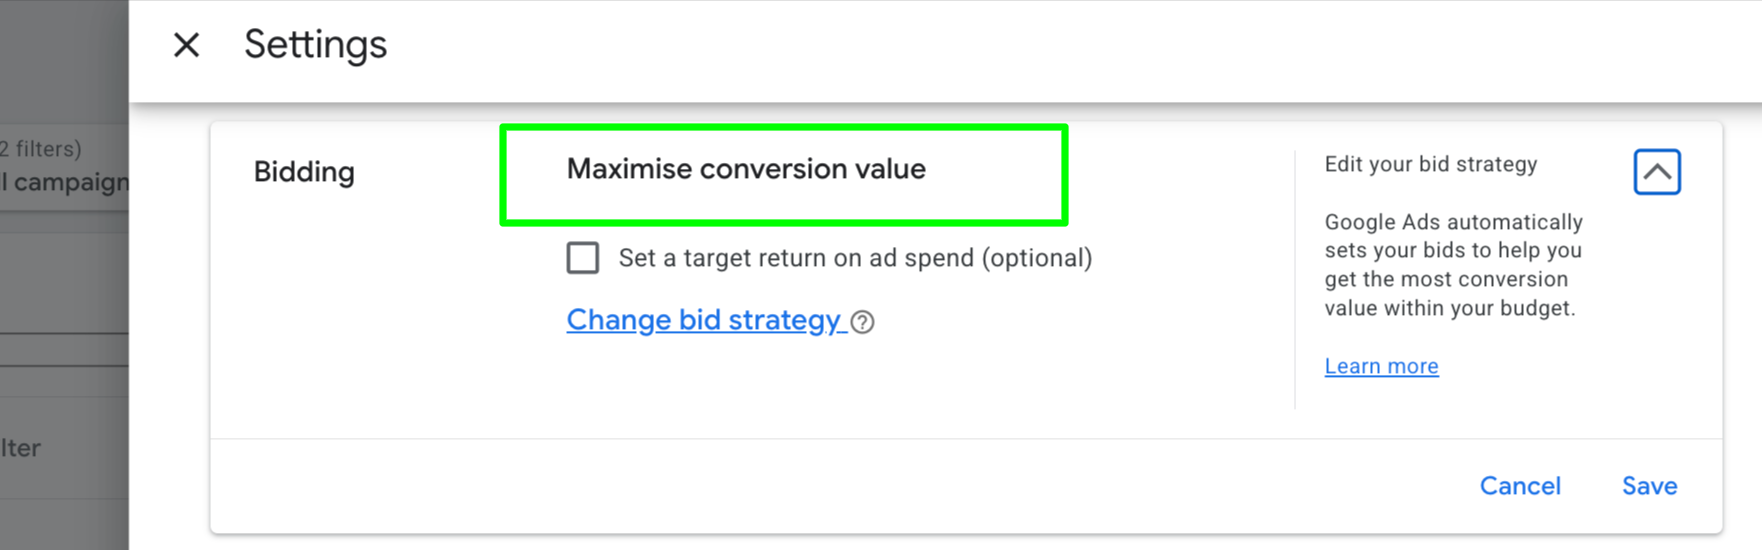Cancel the bidding changes
This screenshot has height=550, width=1762.
tap(1519, 486)
